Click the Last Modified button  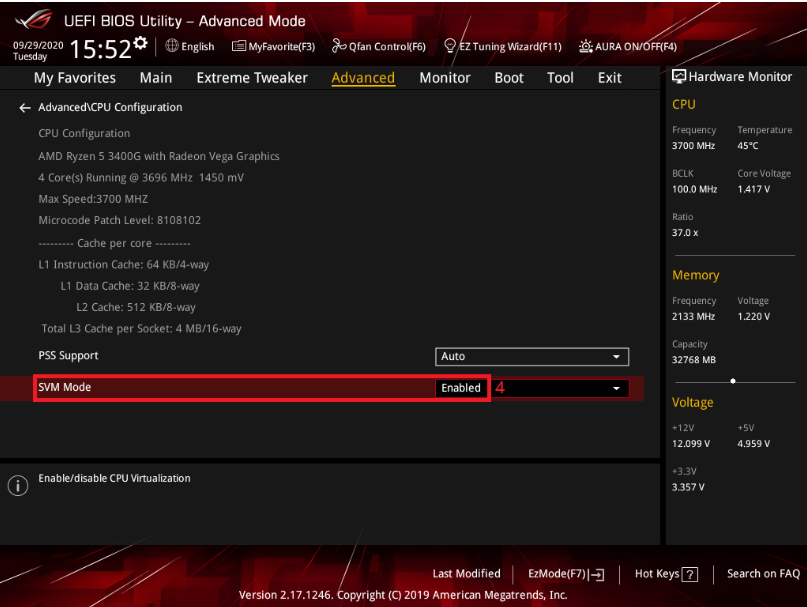(x=466, y=574)
